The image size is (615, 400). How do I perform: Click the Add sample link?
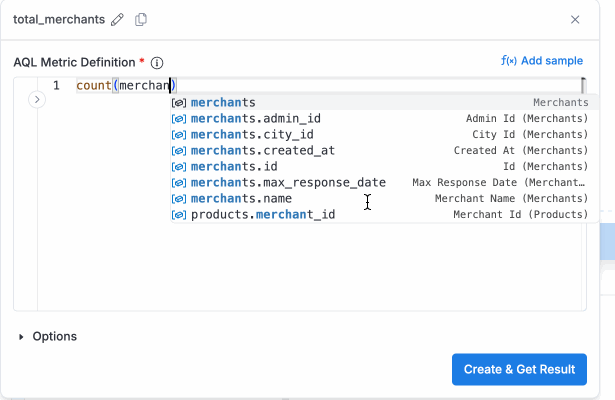552,61
